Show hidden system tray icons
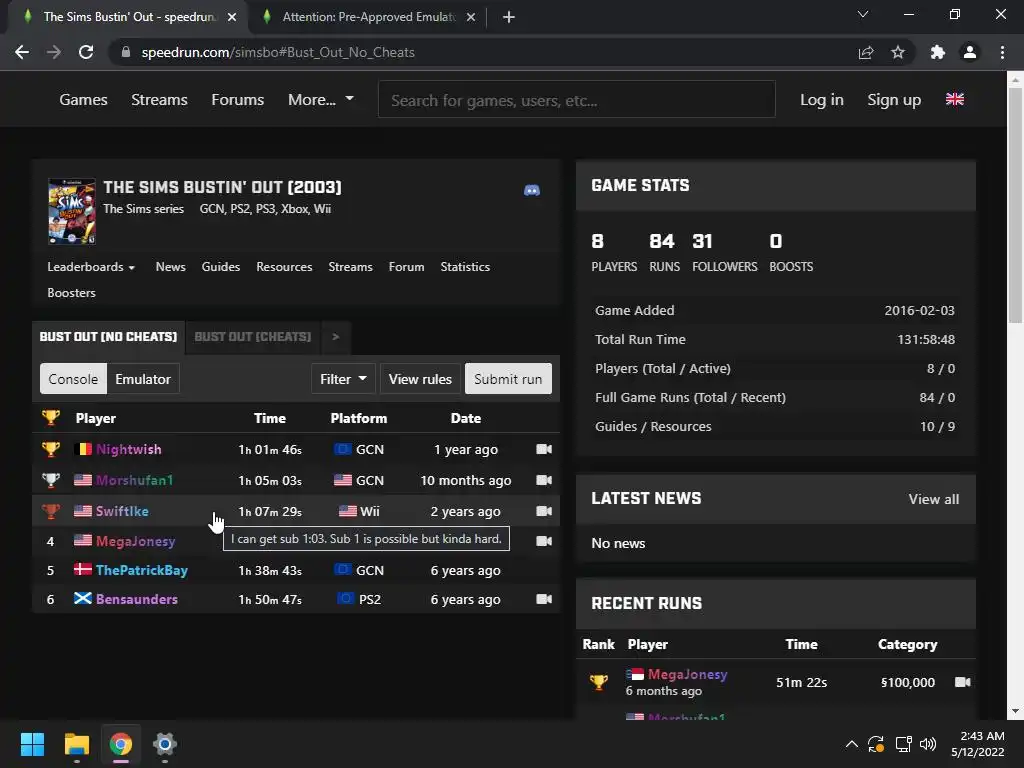 pyautogui.click(x=852, y=744)
